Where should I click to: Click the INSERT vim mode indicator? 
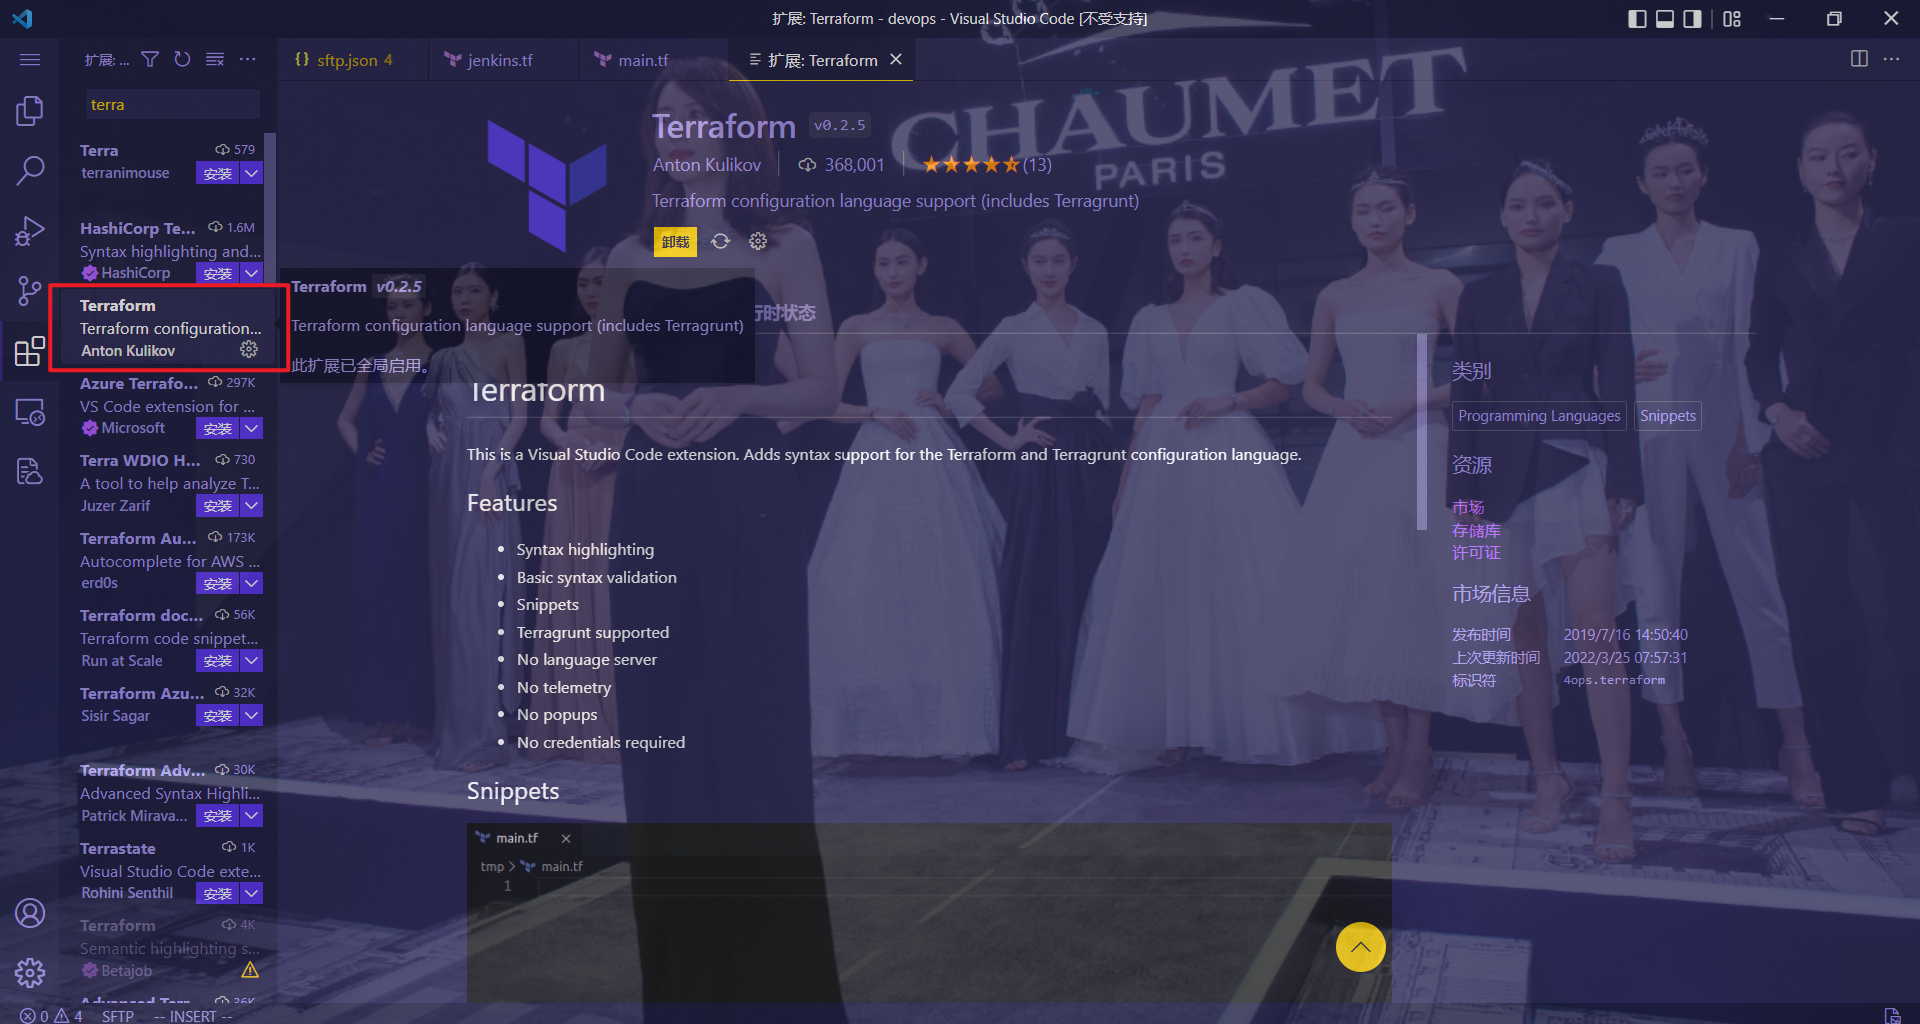coord(193,1016)
